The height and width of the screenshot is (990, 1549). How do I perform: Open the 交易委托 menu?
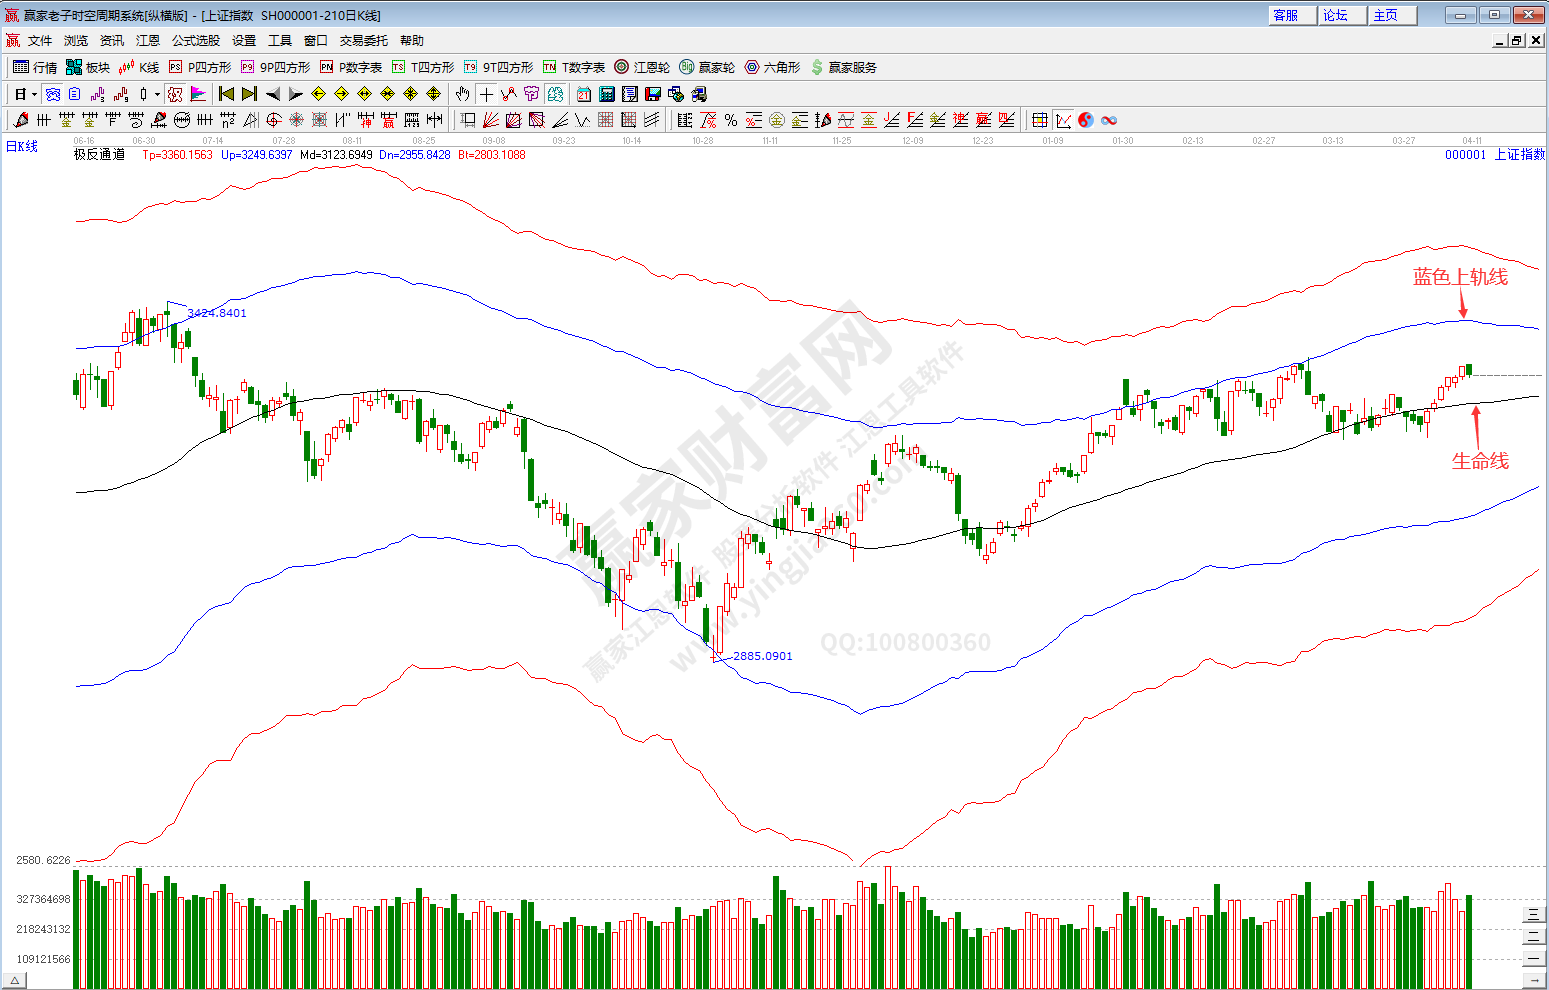(363, 41)
